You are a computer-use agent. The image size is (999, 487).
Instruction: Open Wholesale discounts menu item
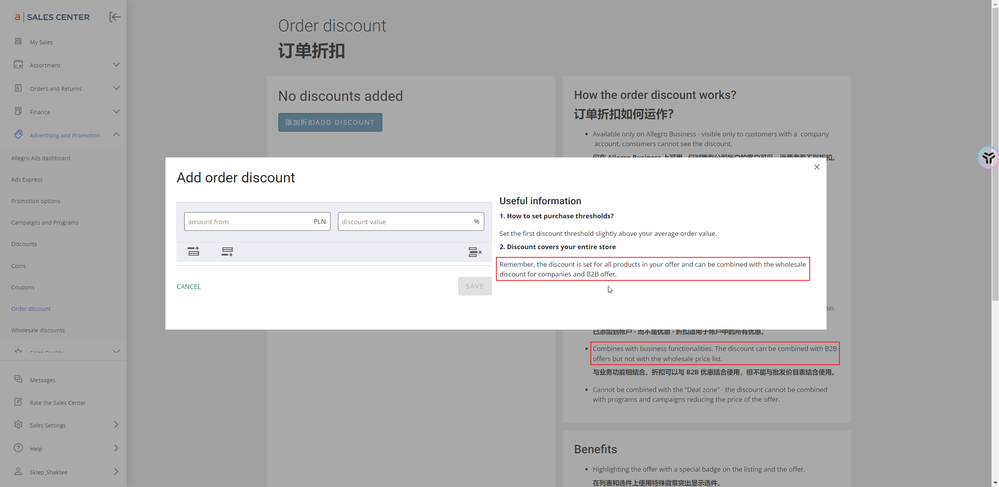click(x=38, y=330)
